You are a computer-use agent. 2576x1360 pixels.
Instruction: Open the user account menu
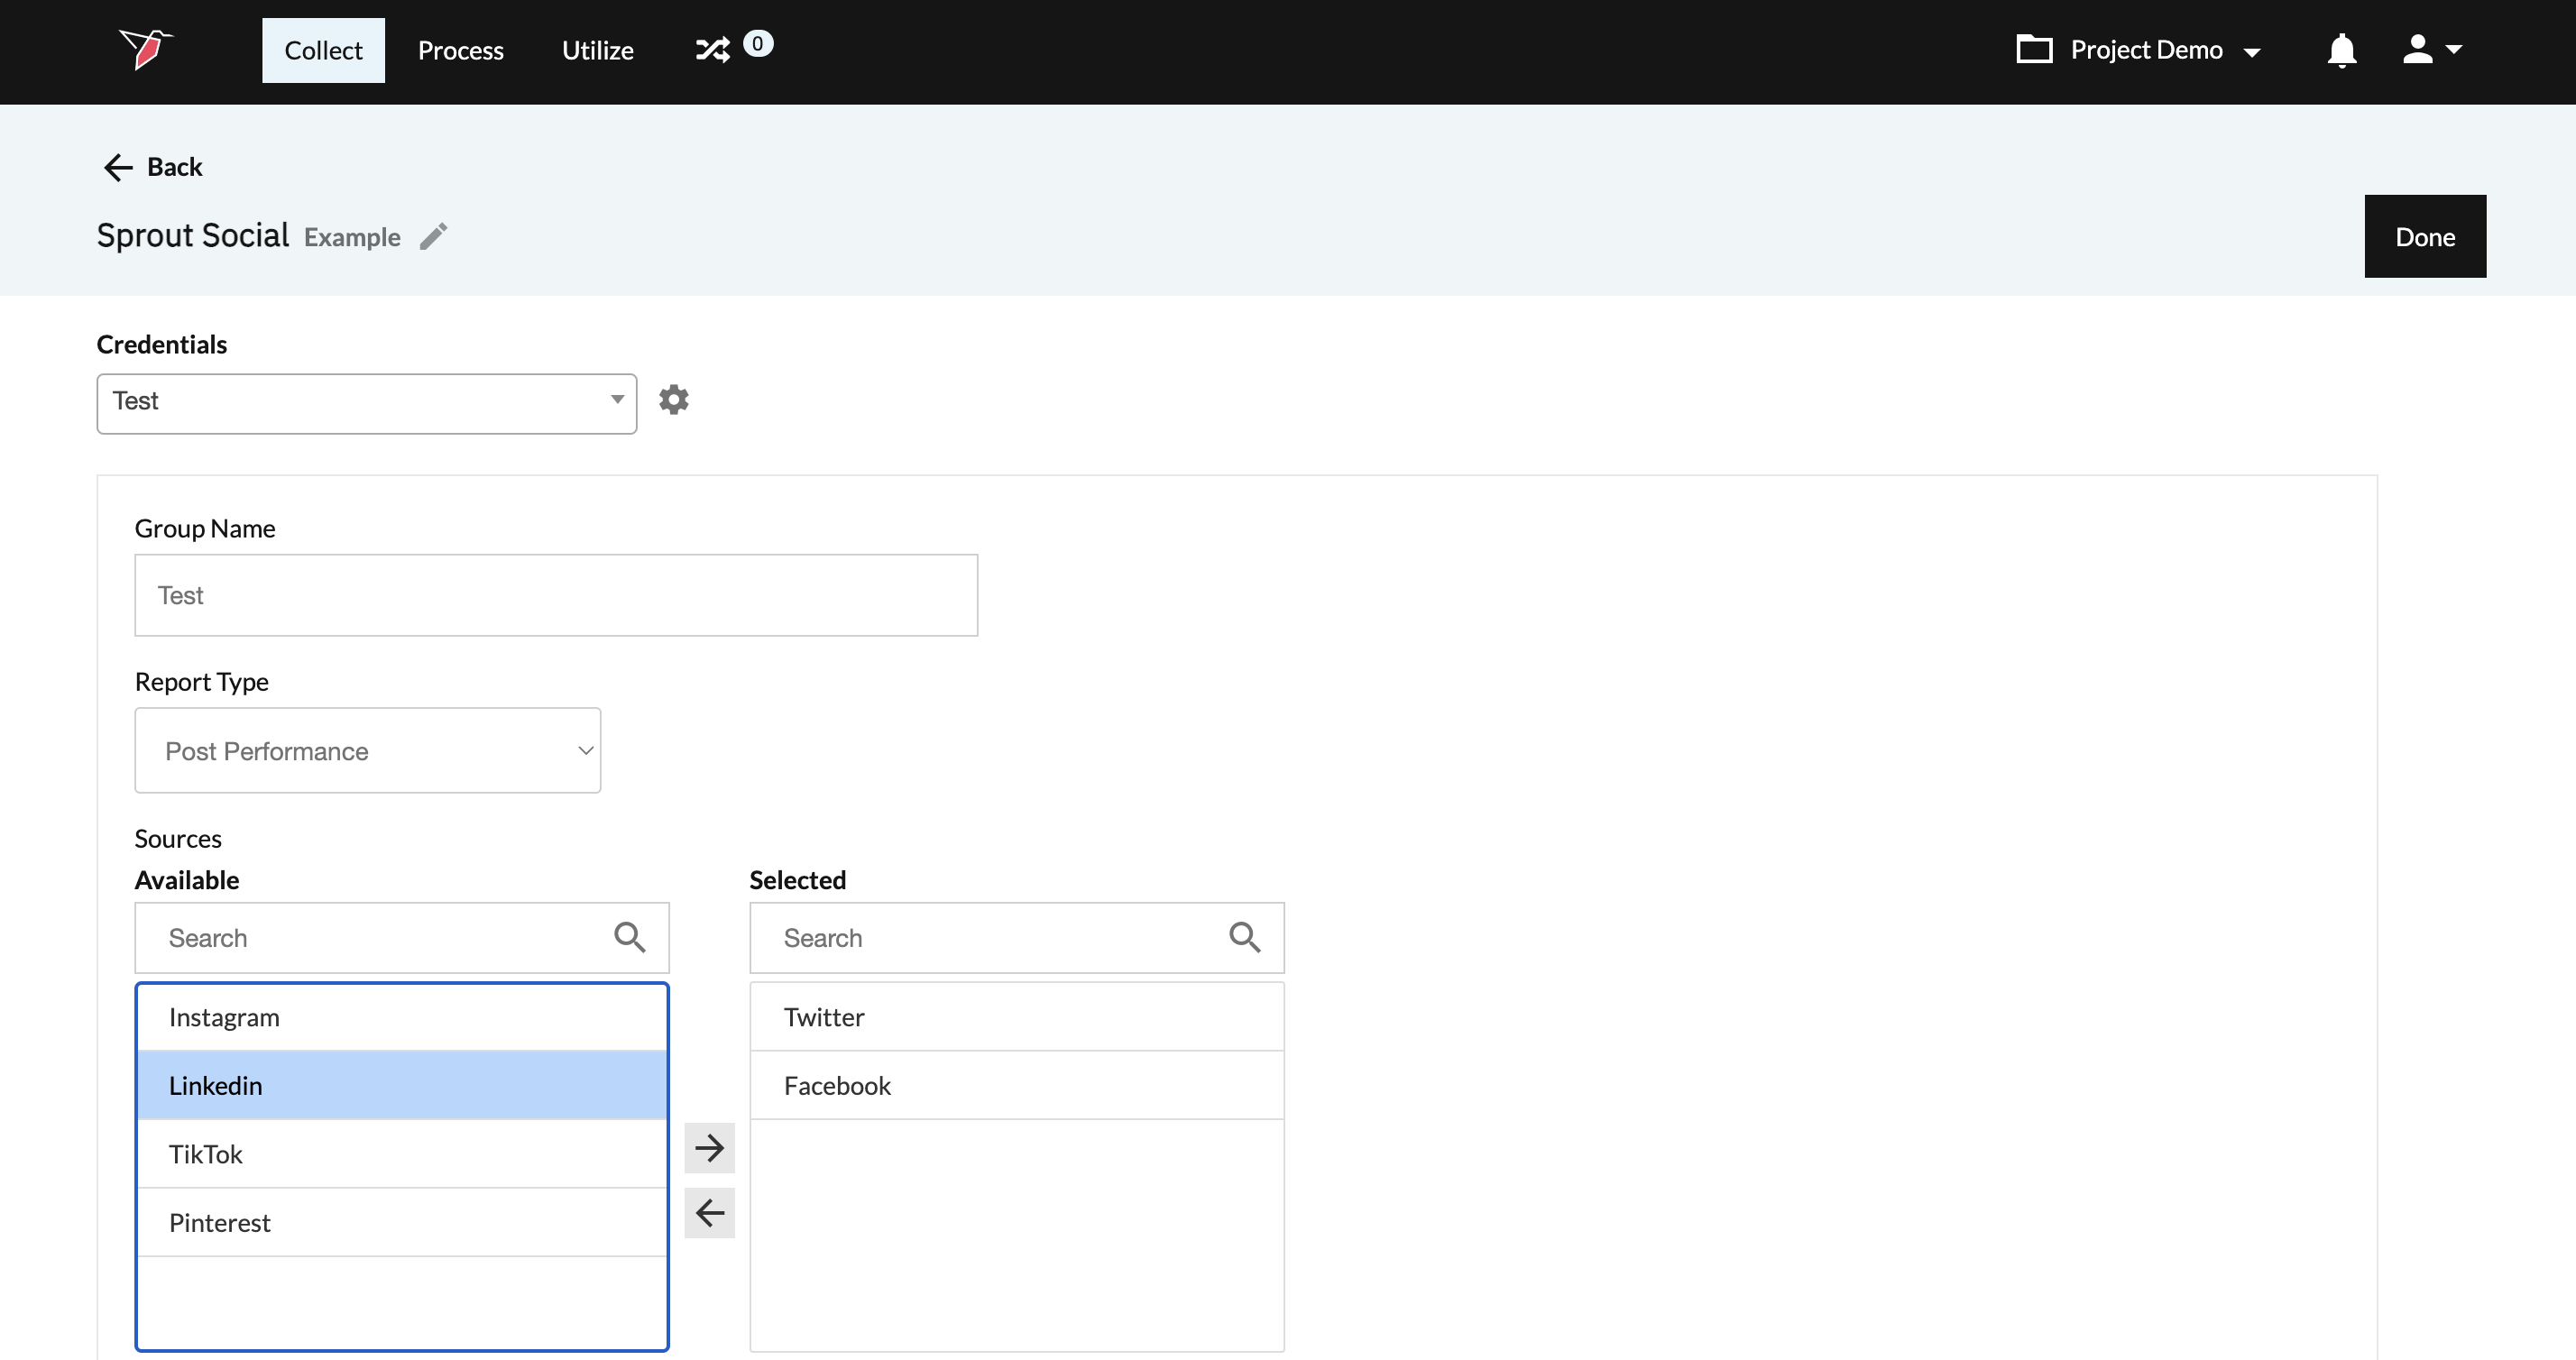(x=2431, y=50)
